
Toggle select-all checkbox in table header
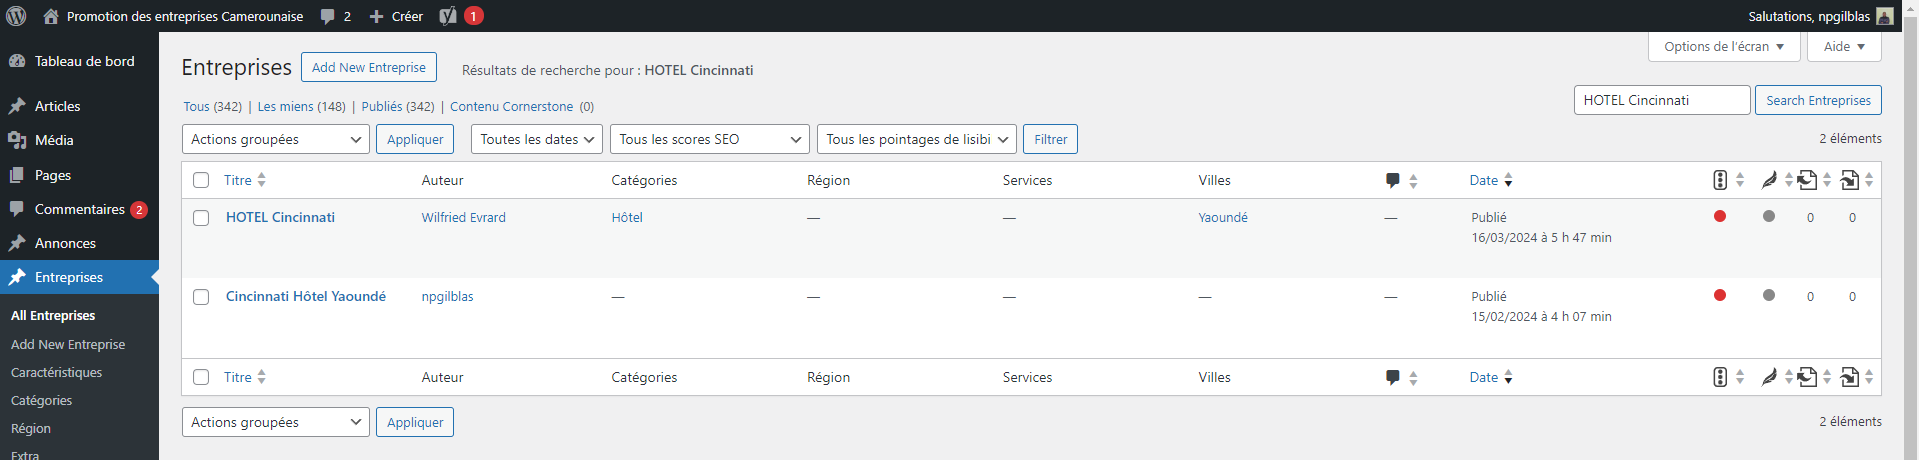[x=201, y=180]
